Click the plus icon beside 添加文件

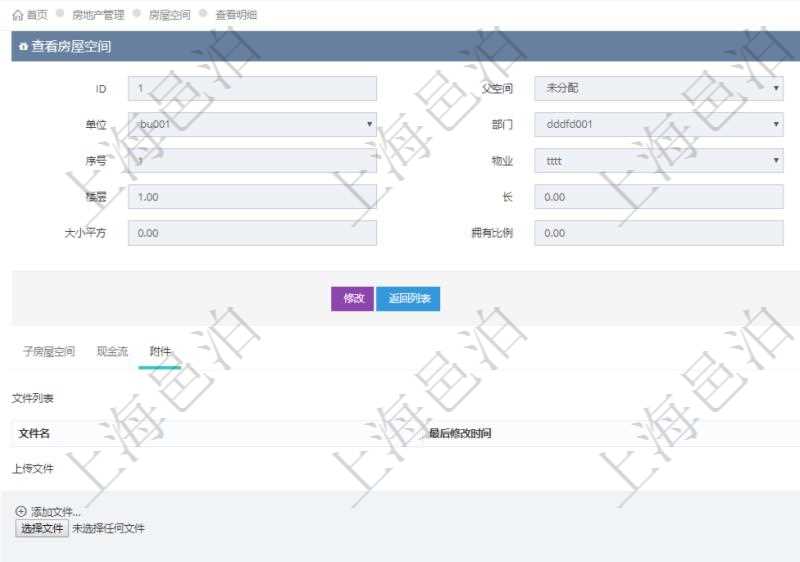[x=21, y=512]
